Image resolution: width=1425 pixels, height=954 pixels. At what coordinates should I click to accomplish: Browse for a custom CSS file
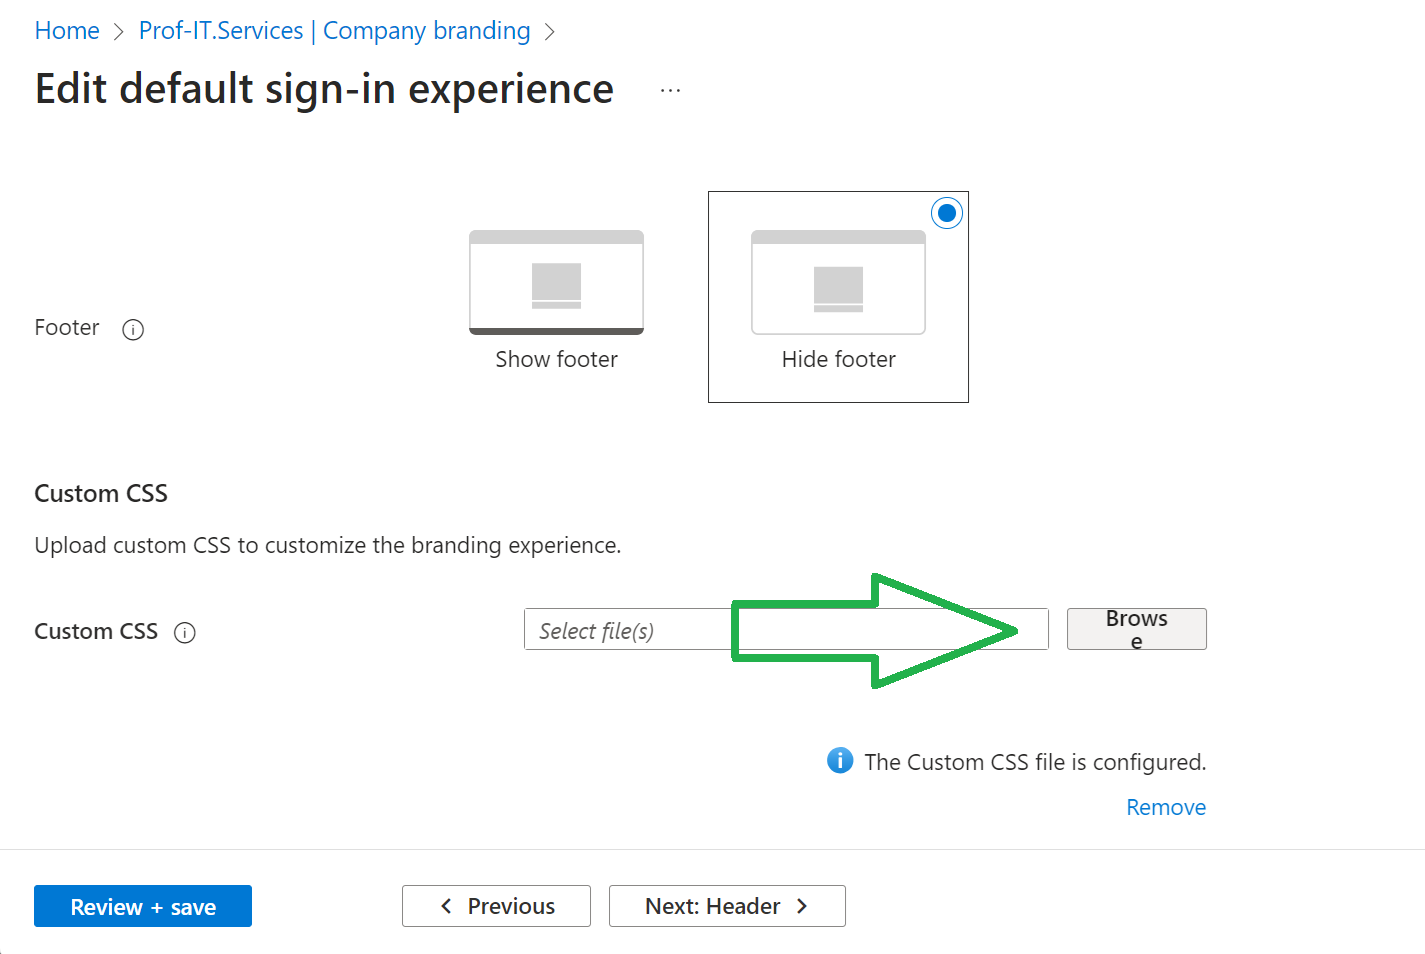[x=1136, y=629]
